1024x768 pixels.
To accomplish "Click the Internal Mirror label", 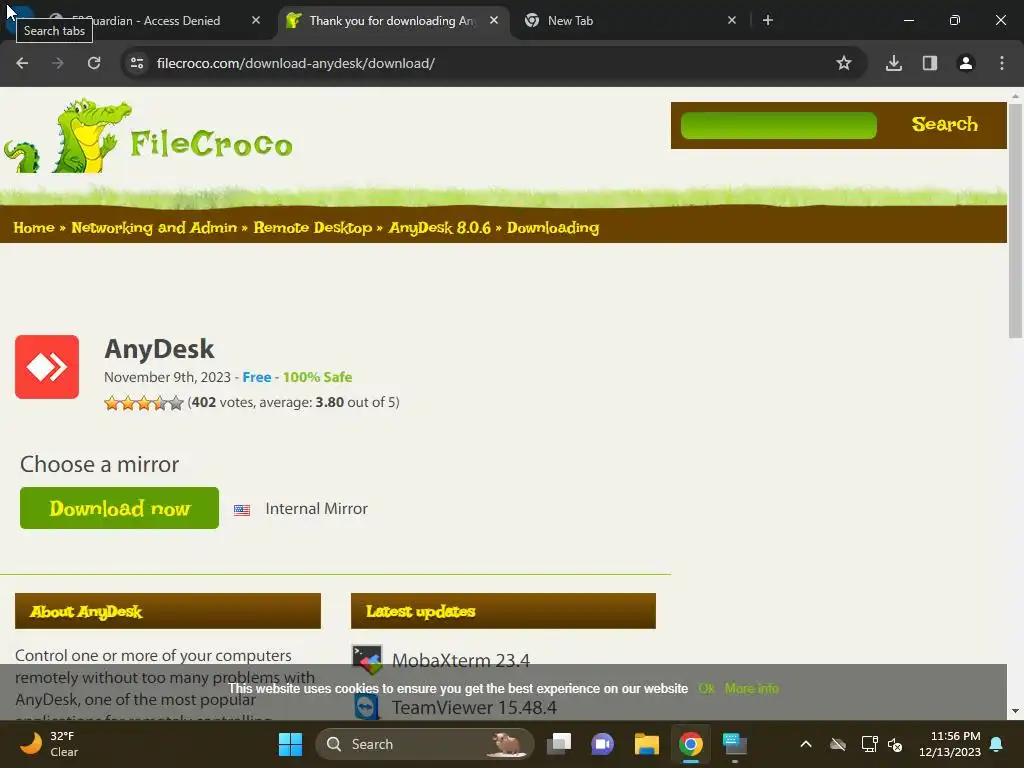I will [317, 509].
